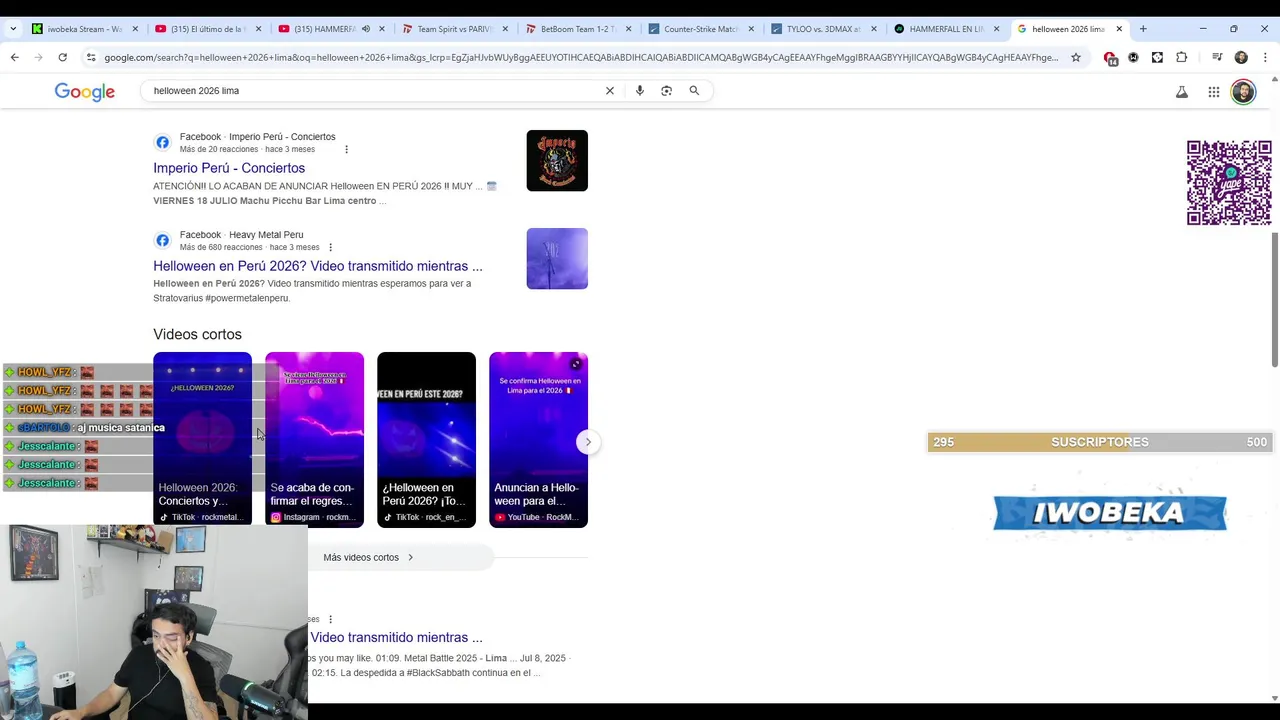The height and width of the screenshot is (720, 1280).
Task: Open Google Lens image search
Action: 667,91
